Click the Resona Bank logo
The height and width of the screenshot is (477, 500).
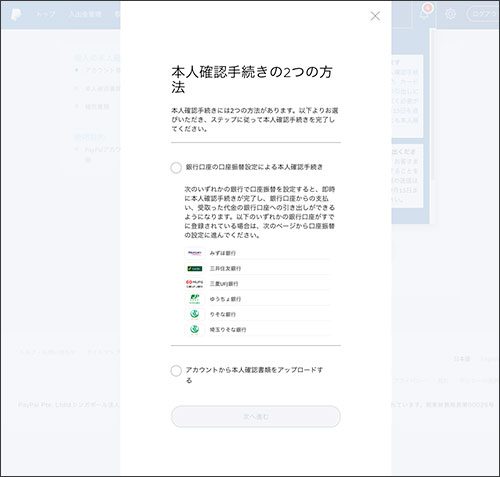[x=195, y=314]
